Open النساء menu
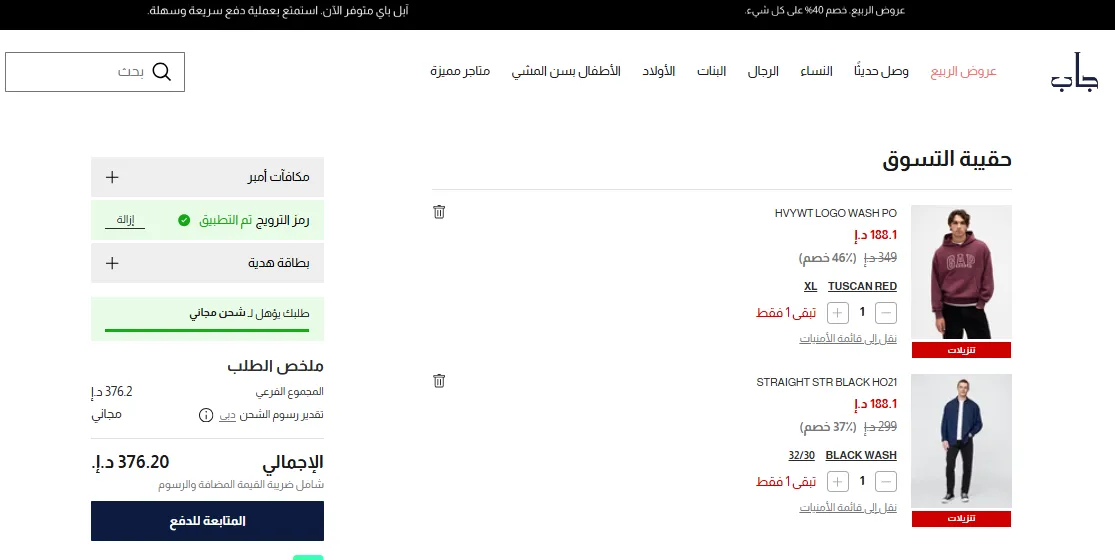The height and width of the screenshot is (560, 1115). pos(816,71)
